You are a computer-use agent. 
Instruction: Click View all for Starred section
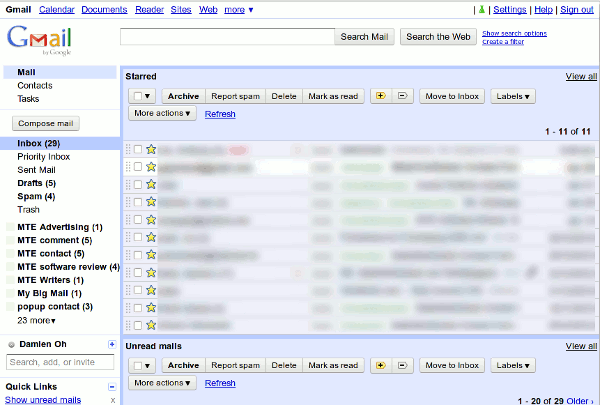tap(581, 76)
